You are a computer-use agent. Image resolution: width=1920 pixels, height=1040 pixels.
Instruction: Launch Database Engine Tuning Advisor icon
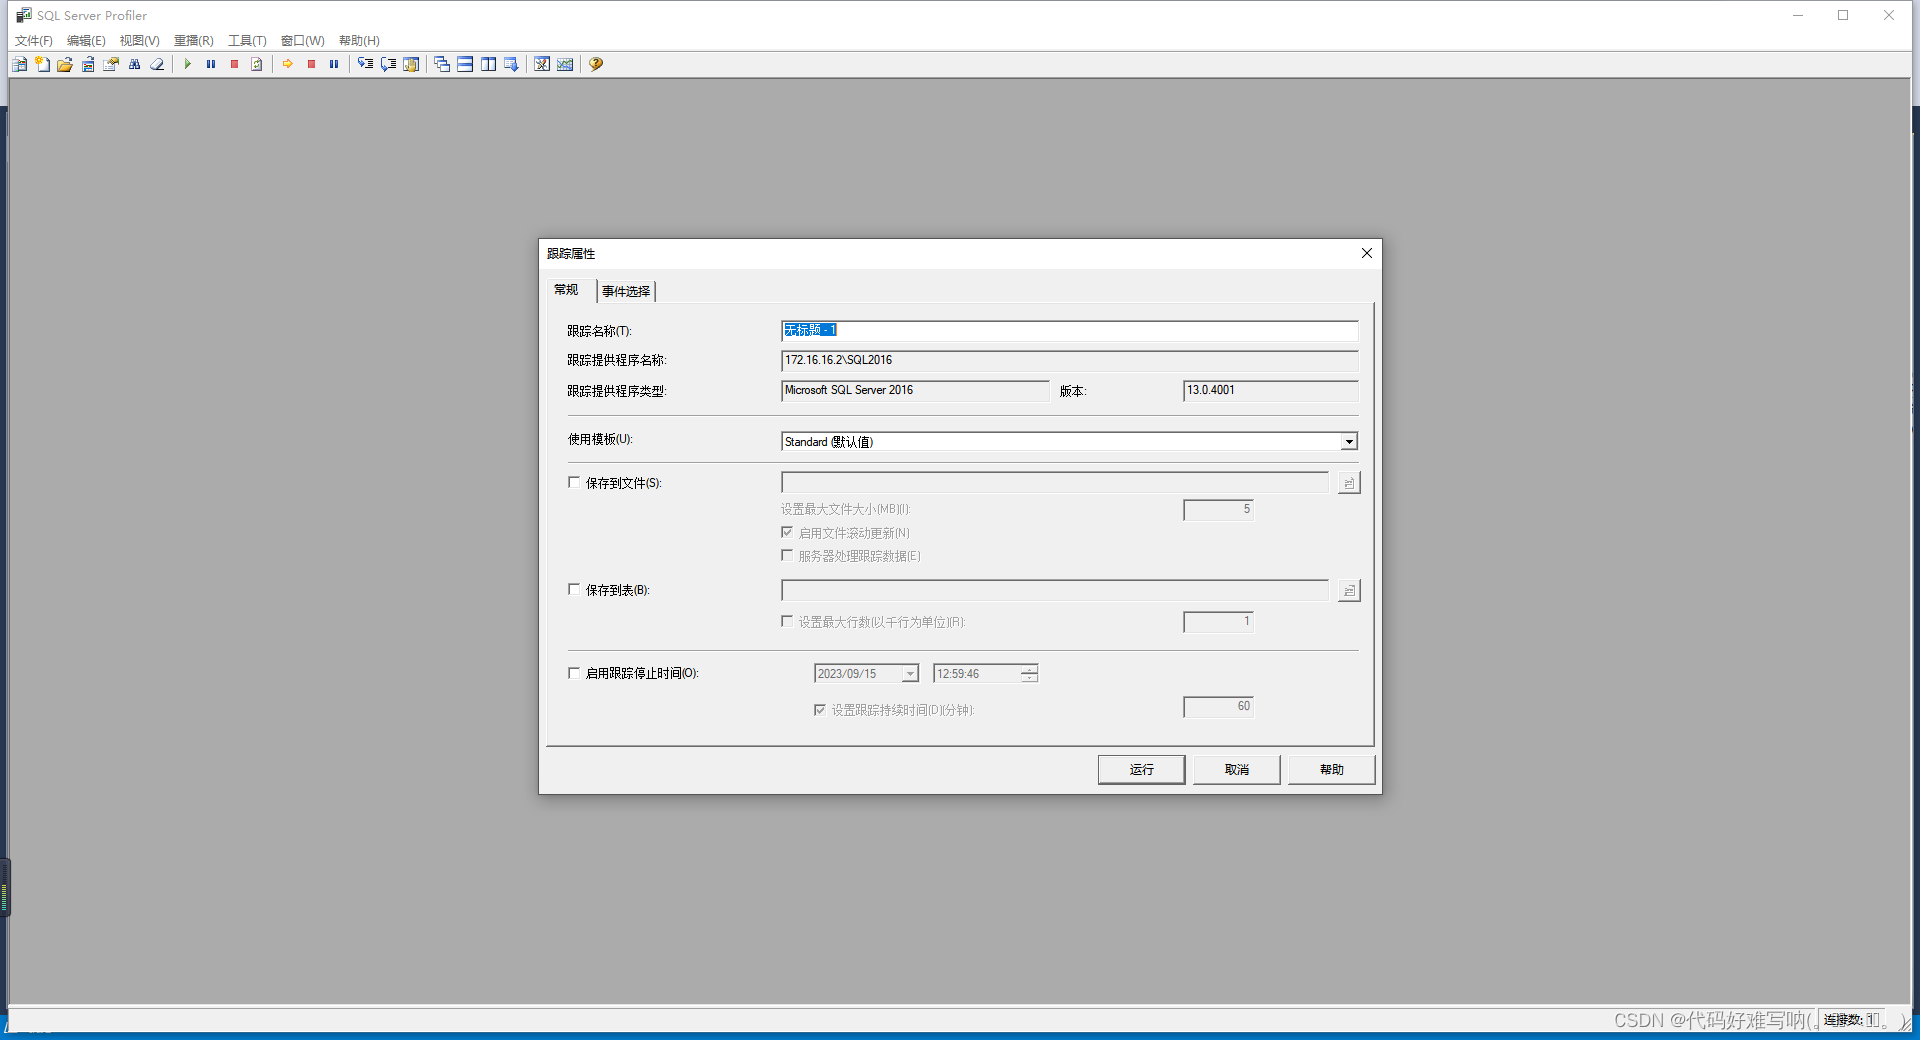point(542,64)
